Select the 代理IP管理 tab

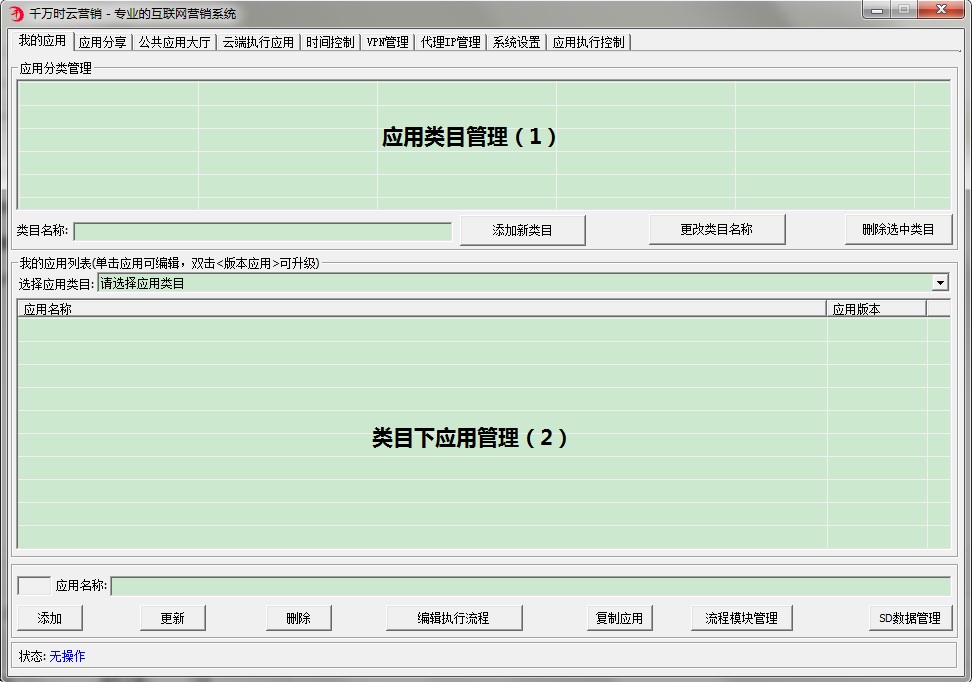coord(450,42)
